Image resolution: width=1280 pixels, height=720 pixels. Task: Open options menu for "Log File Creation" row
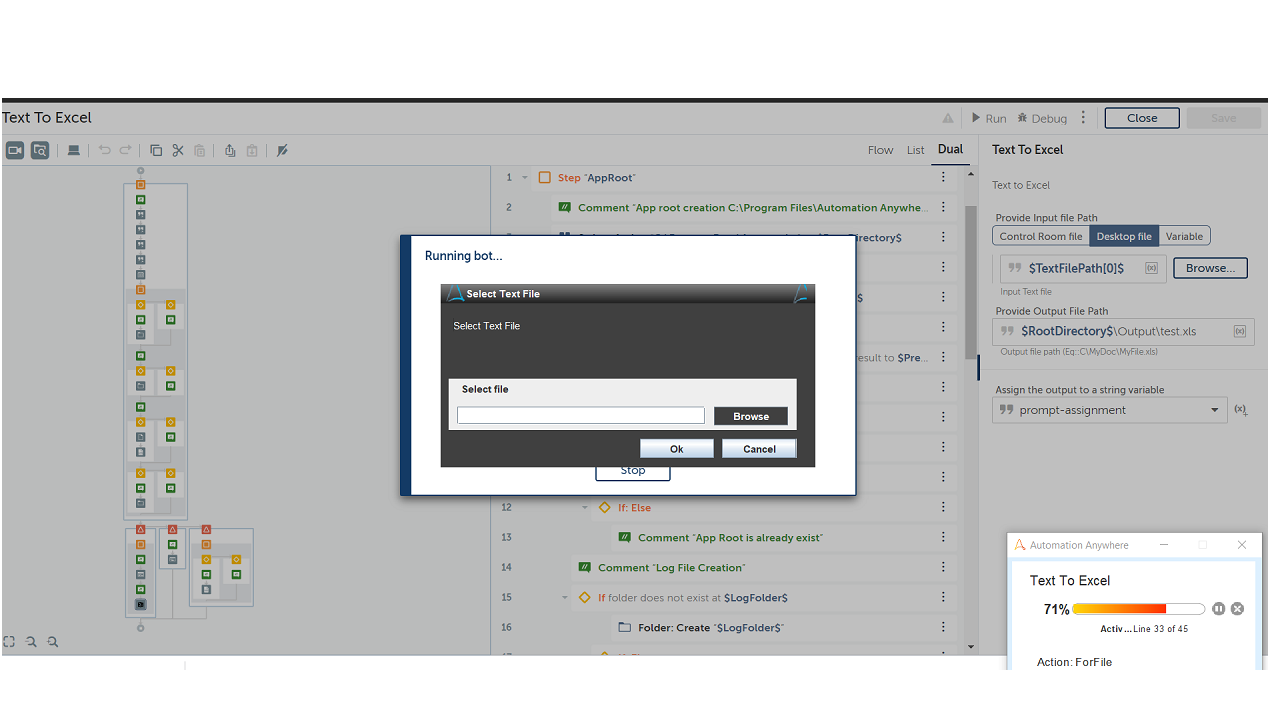click(x=943, y=567)
